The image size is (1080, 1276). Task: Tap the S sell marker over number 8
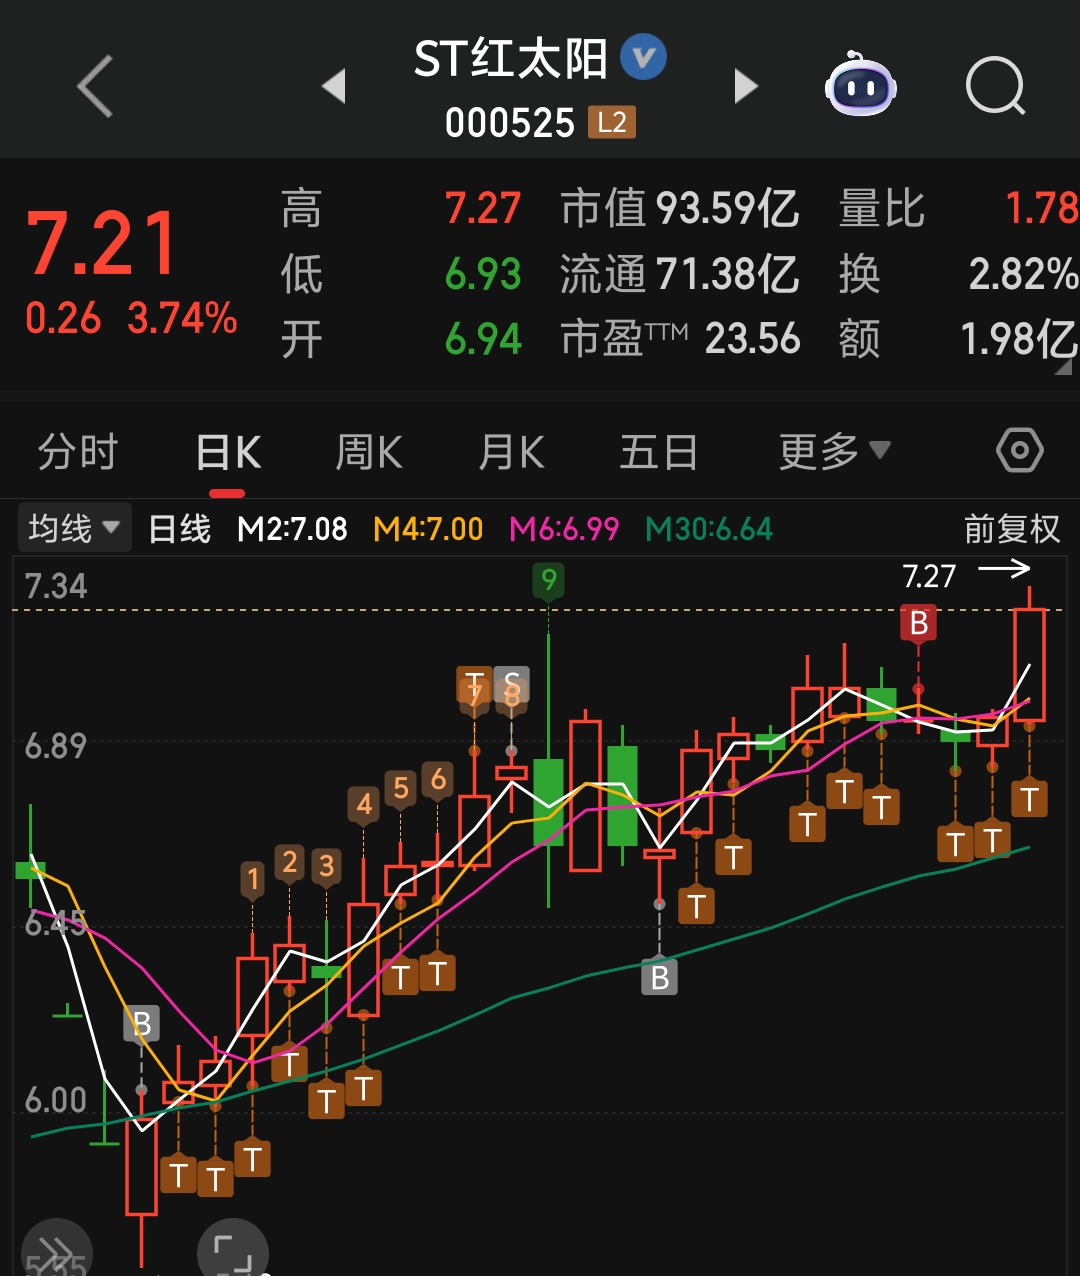click(512, 686)
